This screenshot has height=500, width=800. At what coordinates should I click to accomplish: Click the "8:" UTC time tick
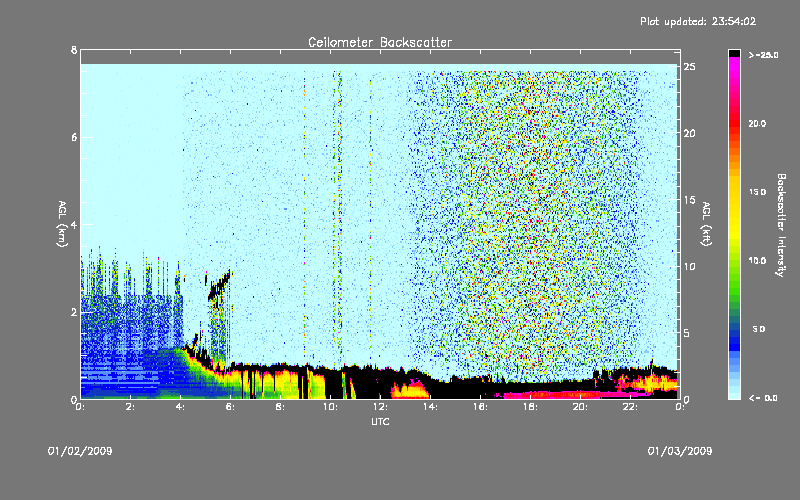tap(281, 407)
